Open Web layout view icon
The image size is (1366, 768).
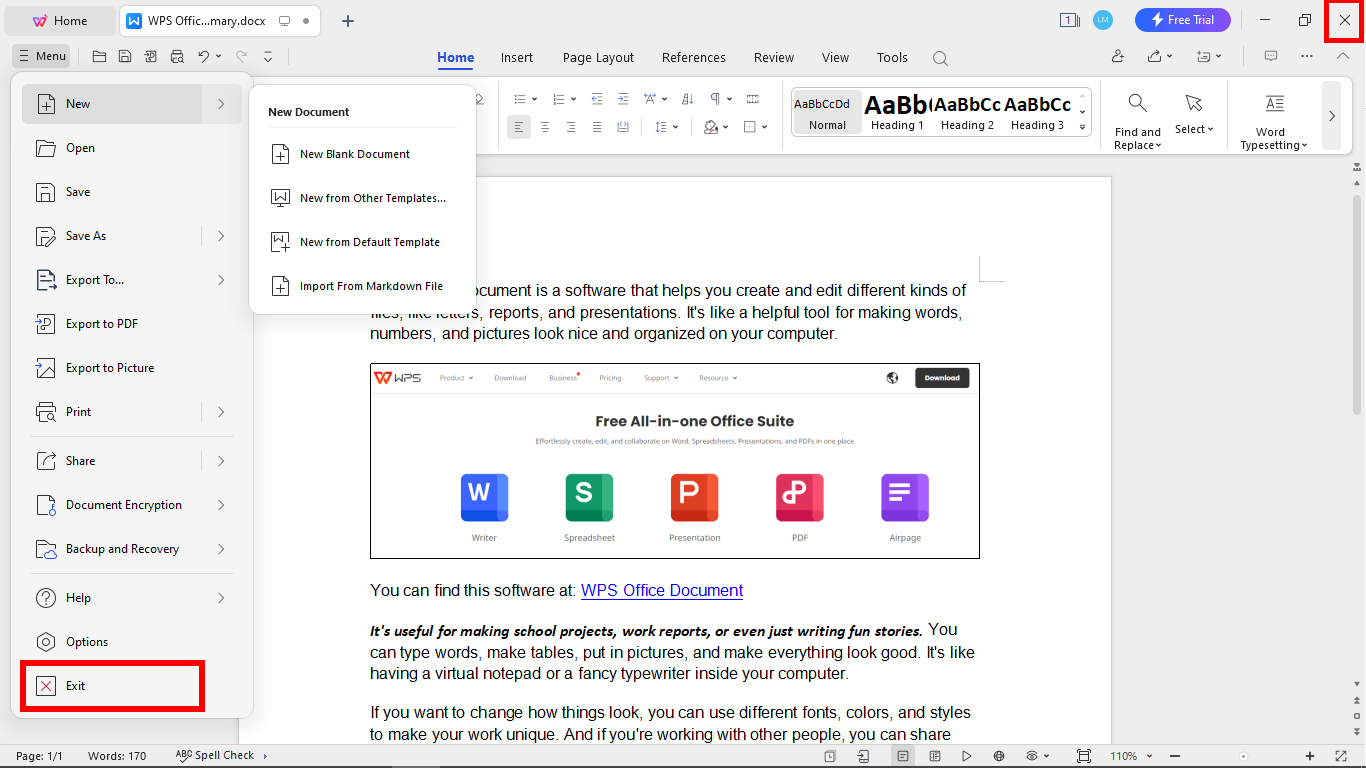(997, 756)
